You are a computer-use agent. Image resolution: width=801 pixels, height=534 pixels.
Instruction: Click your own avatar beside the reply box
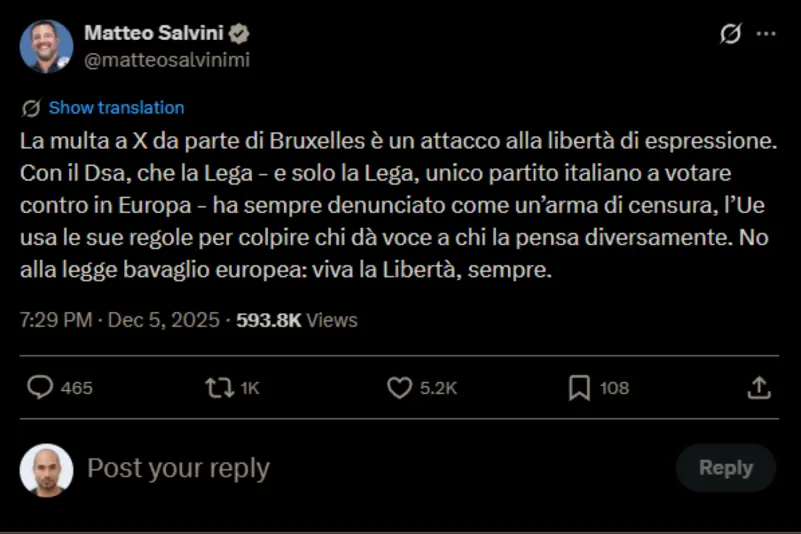[46, 469]
